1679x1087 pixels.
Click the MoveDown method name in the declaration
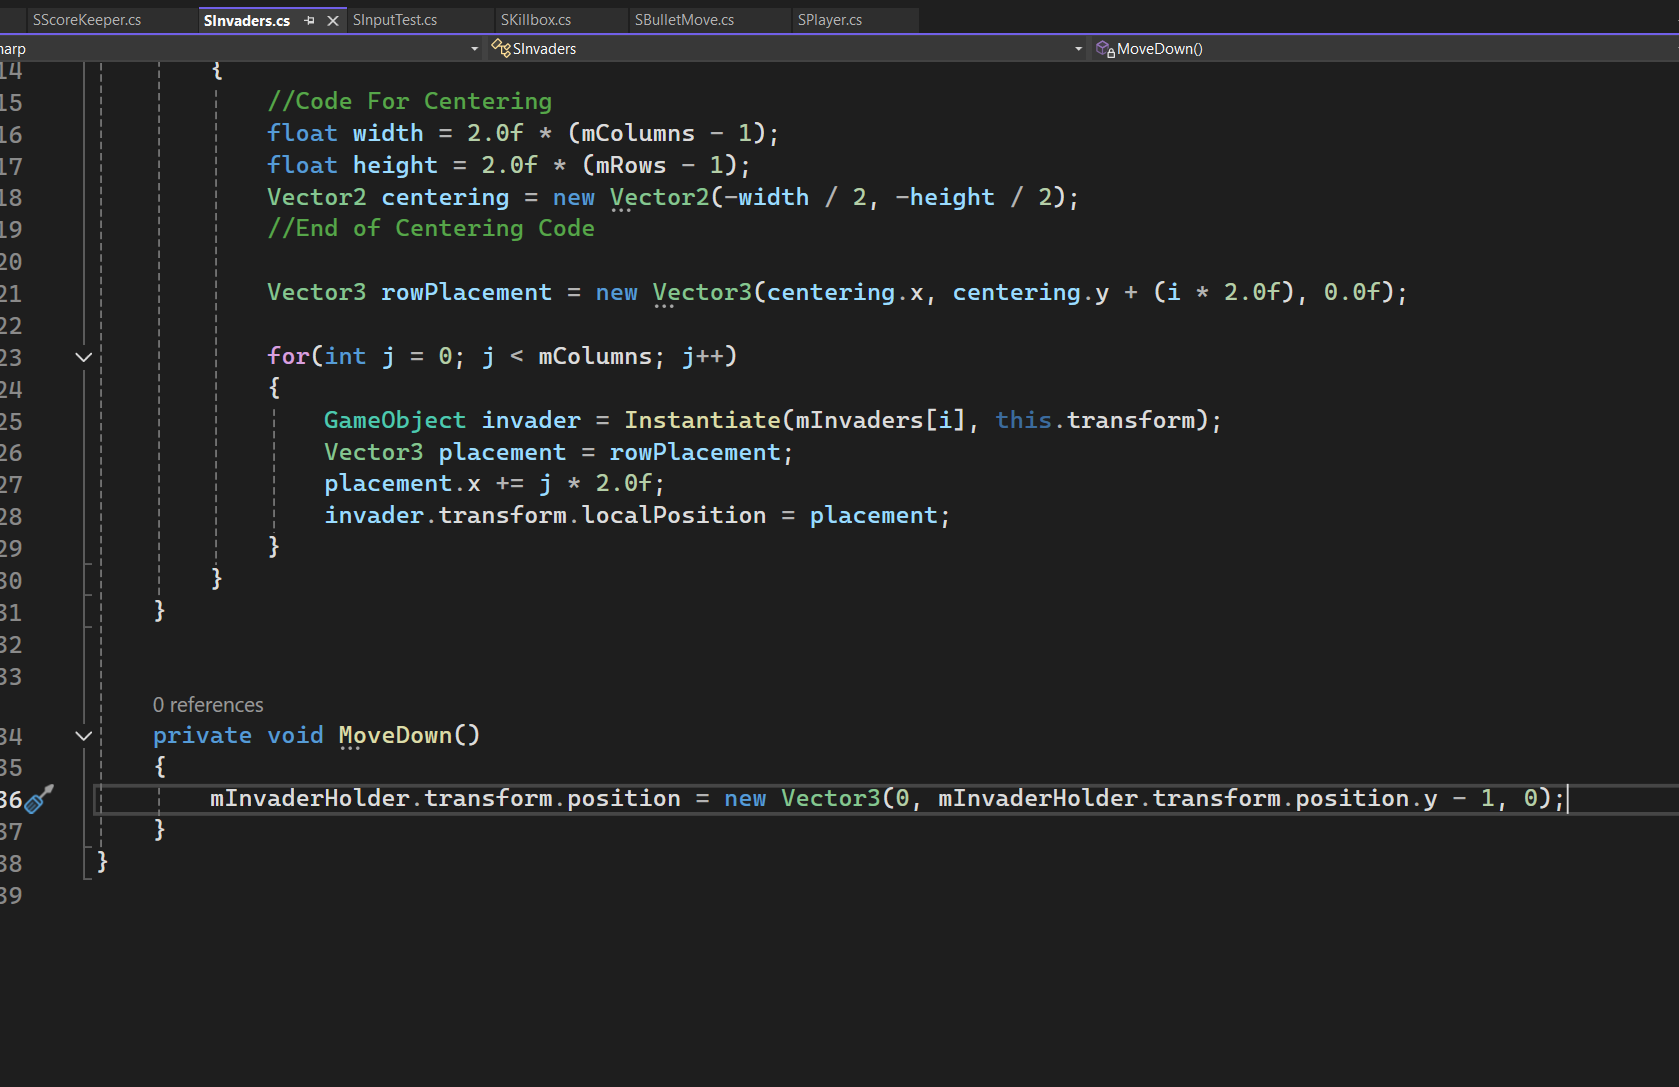[395, 736]
